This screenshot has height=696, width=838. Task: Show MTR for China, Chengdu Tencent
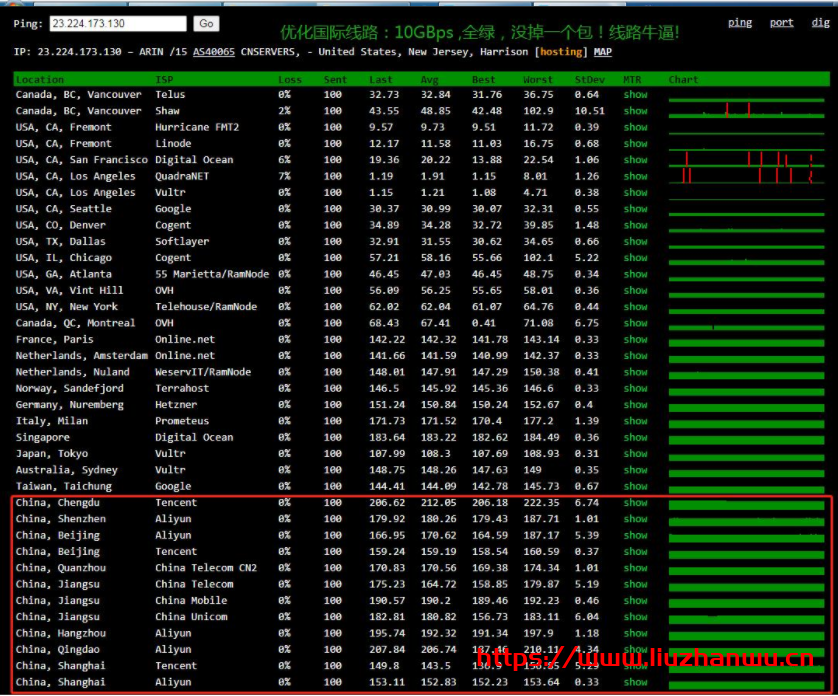point(635,503)
